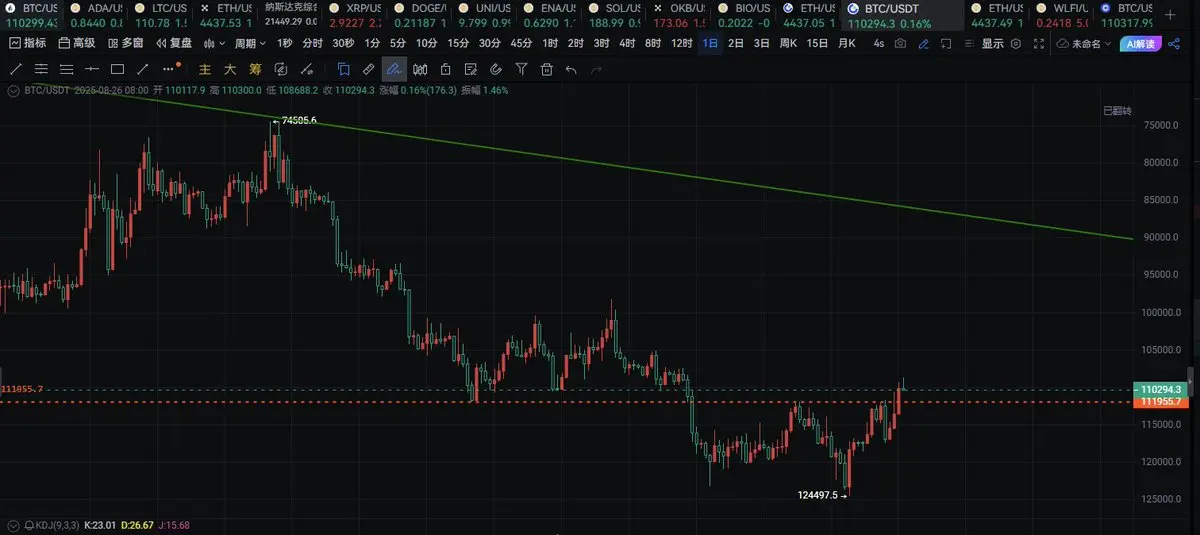This screenshot has height=535, width=1200.
Task: Select the 1秒 interval
Action: click(285, 43)
